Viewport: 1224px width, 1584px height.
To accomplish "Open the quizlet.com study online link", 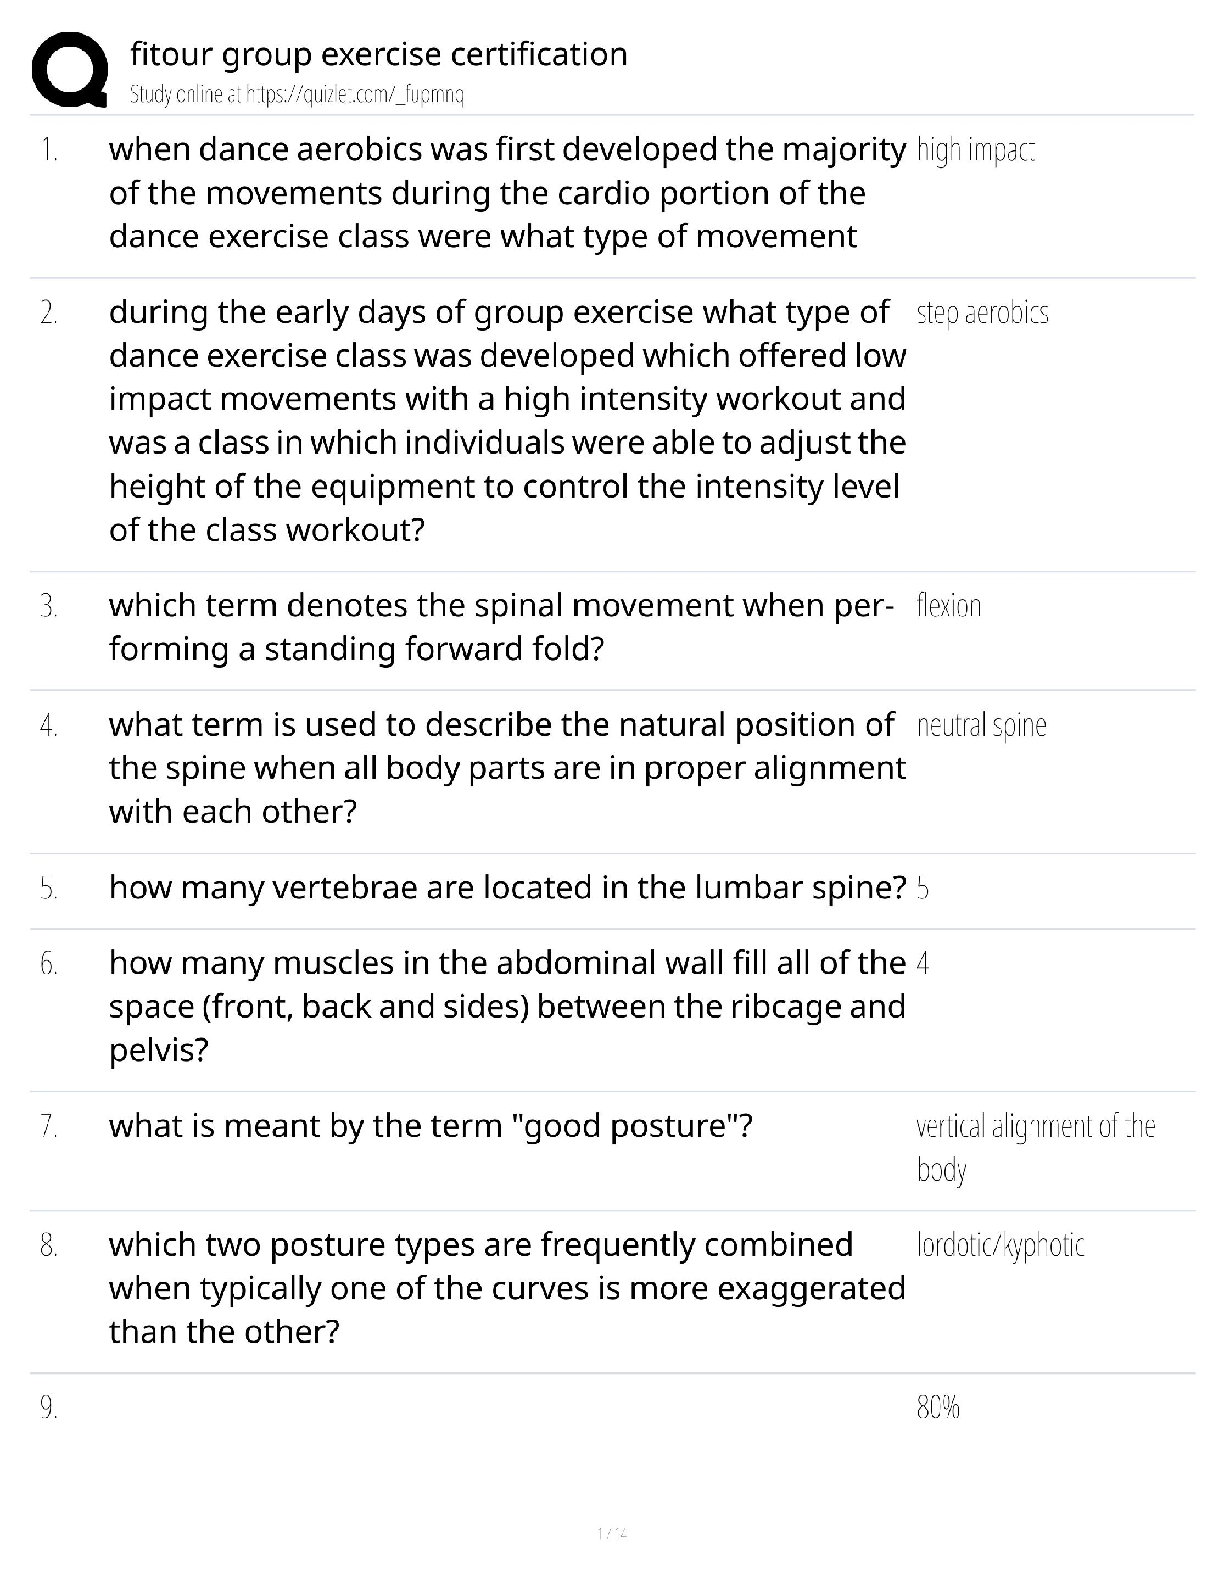I will click(x=297, y=95).
